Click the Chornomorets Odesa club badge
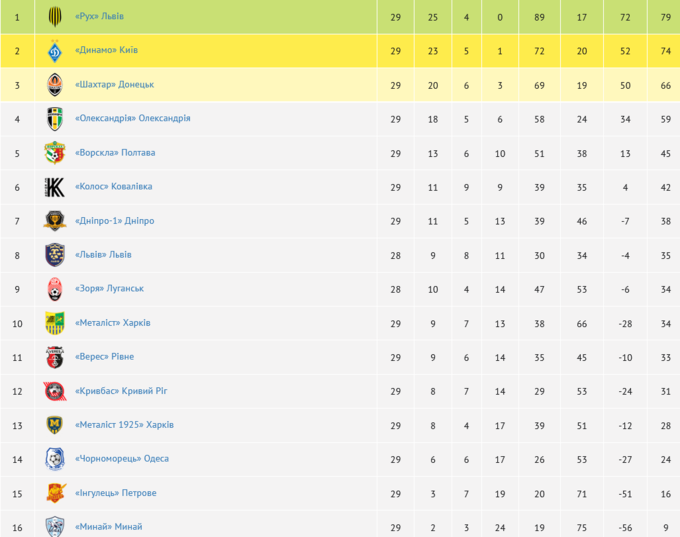 point(55,459)
